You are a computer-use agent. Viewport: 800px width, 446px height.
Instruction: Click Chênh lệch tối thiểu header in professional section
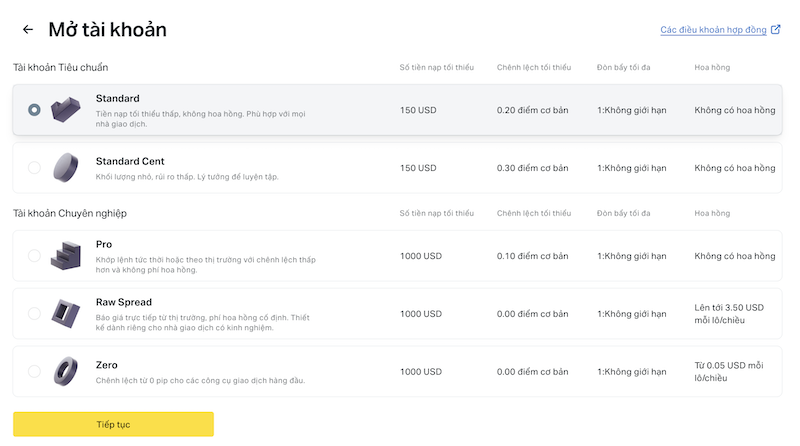[x=534, y=213]
